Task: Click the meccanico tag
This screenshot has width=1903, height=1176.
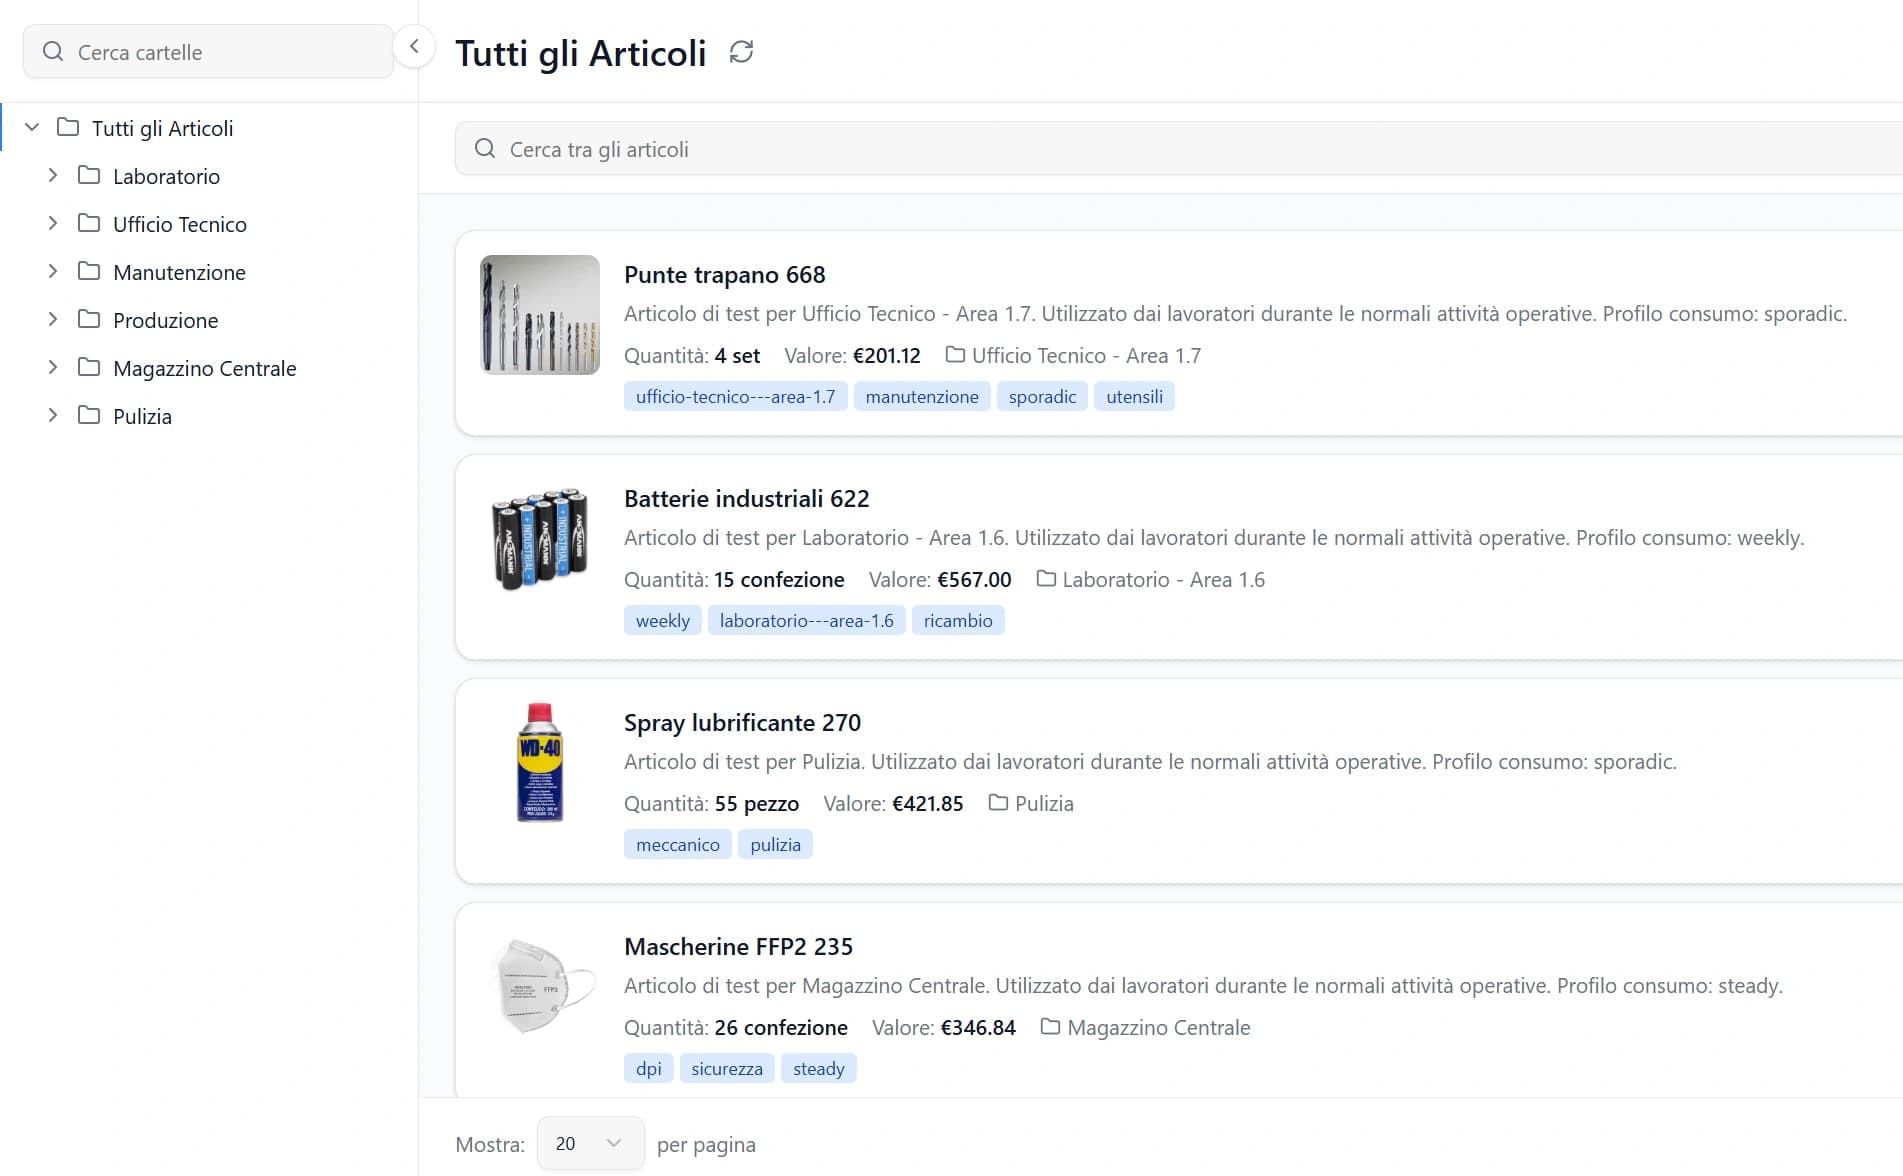Action: coord(677,845)
